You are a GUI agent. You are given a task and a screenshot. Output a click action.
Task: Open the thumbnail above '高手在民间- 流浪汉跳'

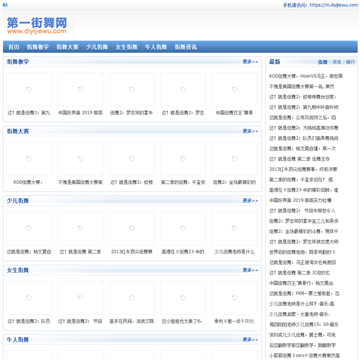(x=132, y=298)
